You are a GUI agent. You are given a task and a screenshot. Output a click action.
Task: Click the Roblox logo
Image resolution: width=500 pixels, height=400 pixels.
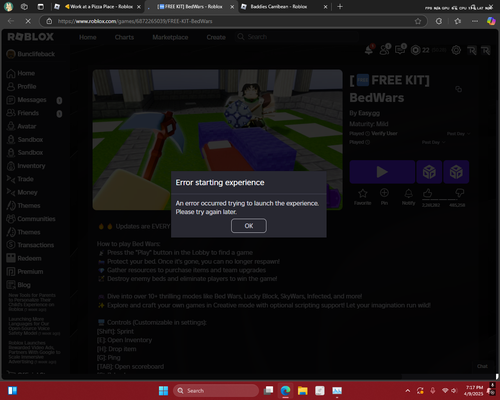(30, 37)
